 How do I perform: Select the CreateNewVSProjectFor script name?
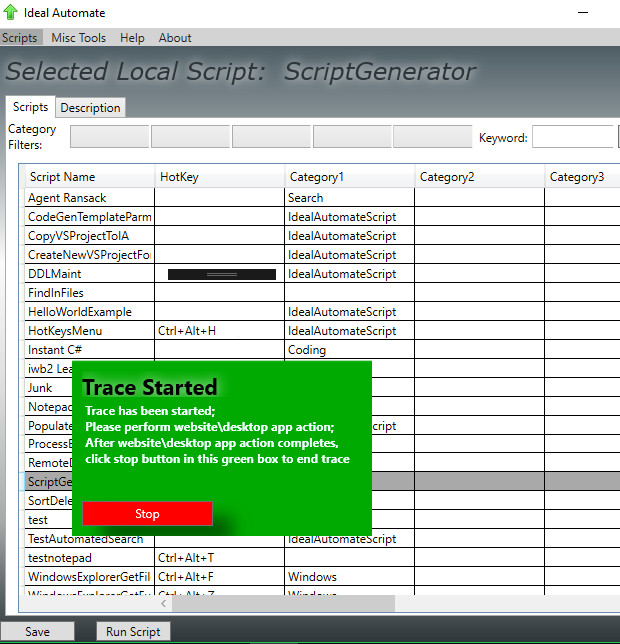pyautogui.click(x=89, y=255)
